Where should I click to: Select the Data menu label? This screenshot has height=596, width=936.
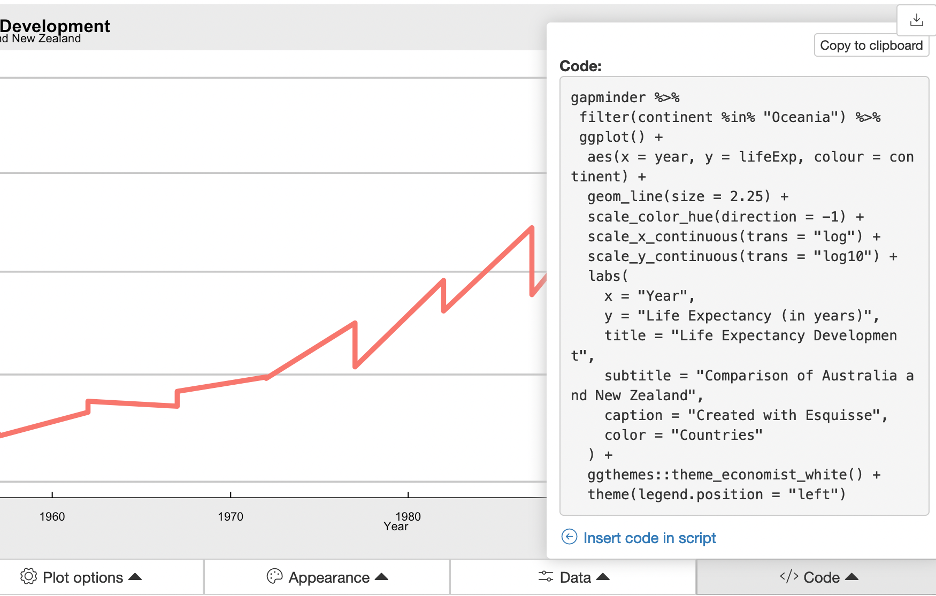click(x=575, y=577)
